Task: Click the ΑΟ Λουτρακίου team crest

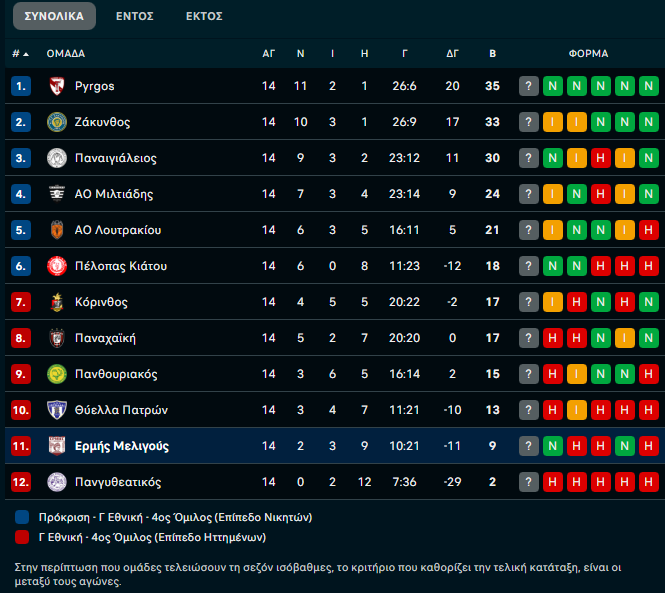Action: coord(57,230)
